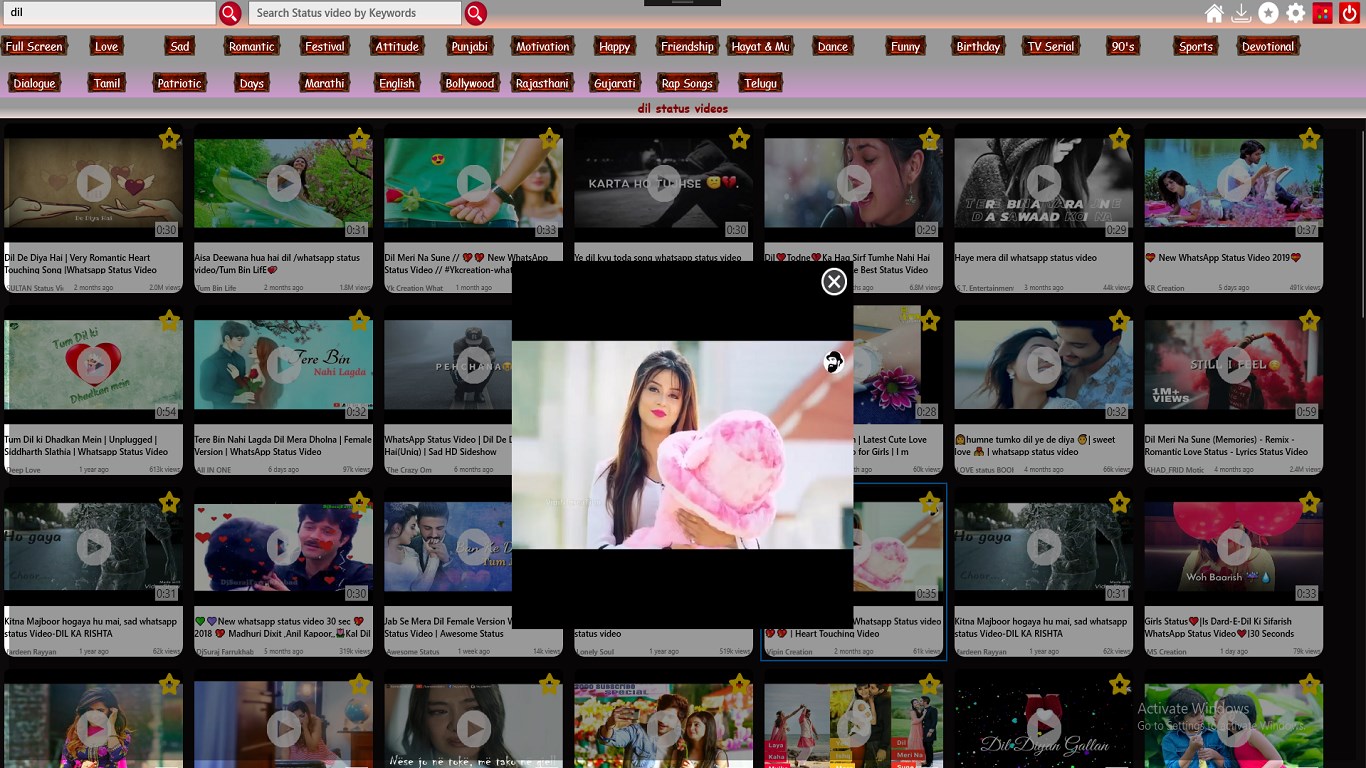Click the "dil status videos" heading

(683, 108)
